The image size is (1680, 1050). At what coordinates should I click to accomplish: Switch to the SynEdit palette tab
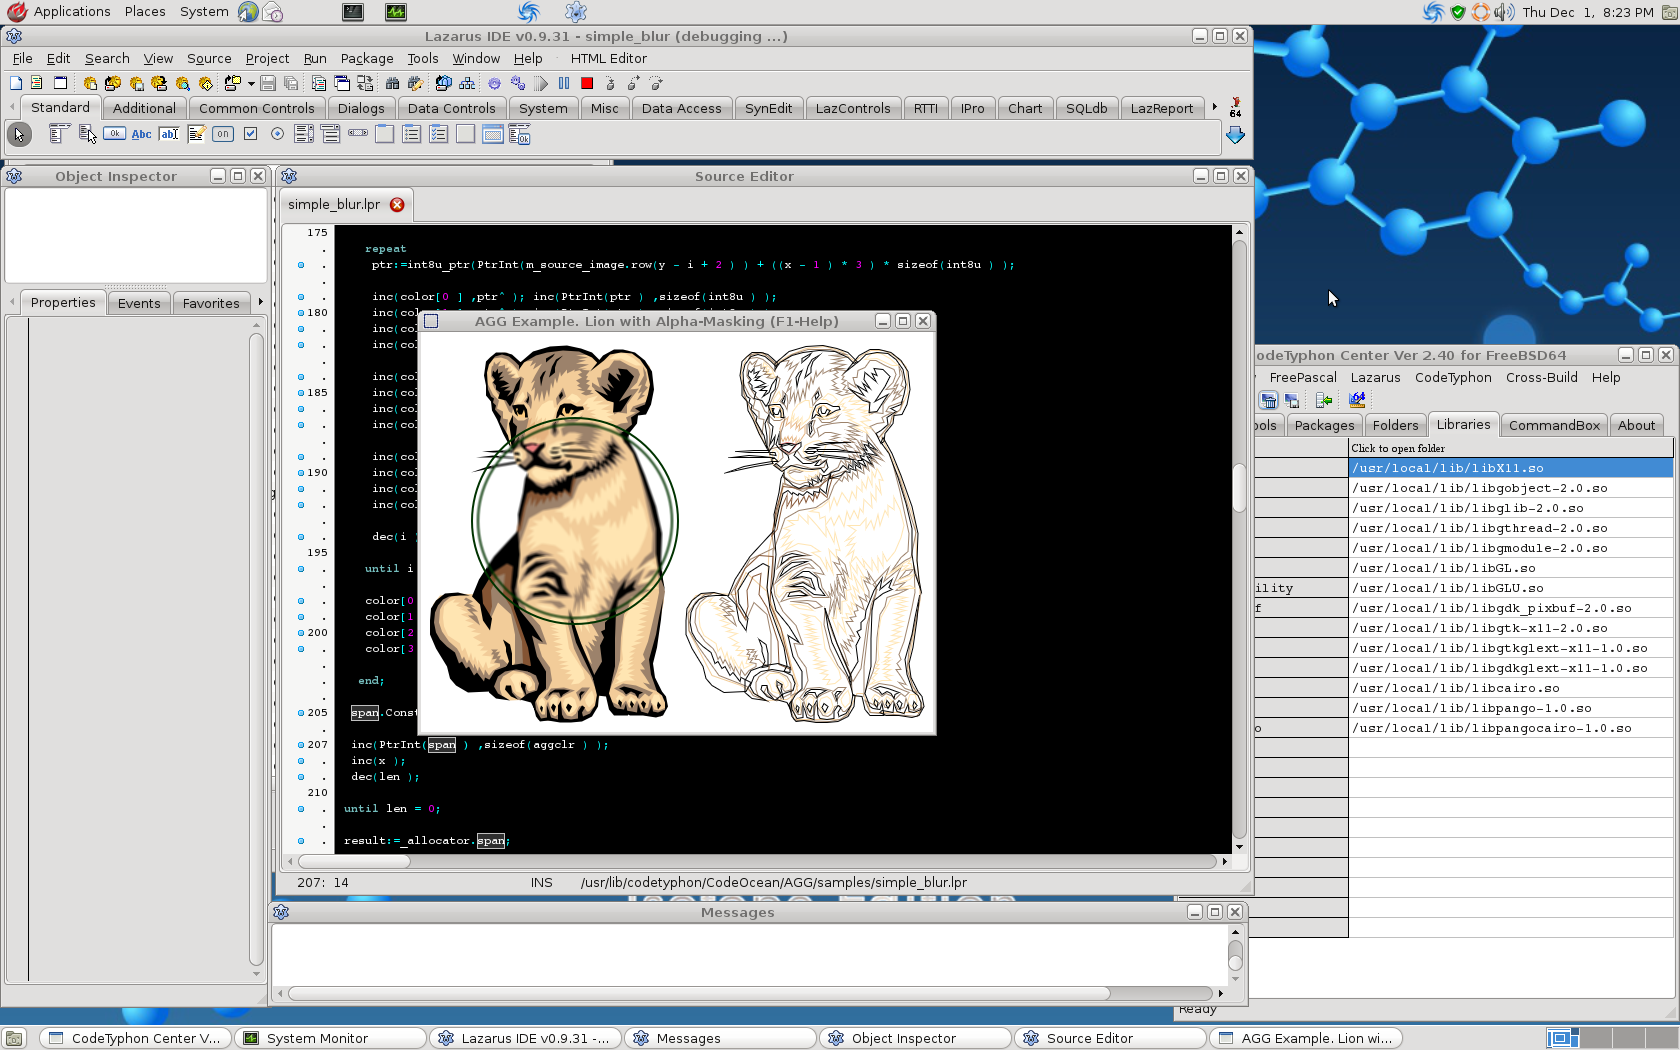click(768, 108)
